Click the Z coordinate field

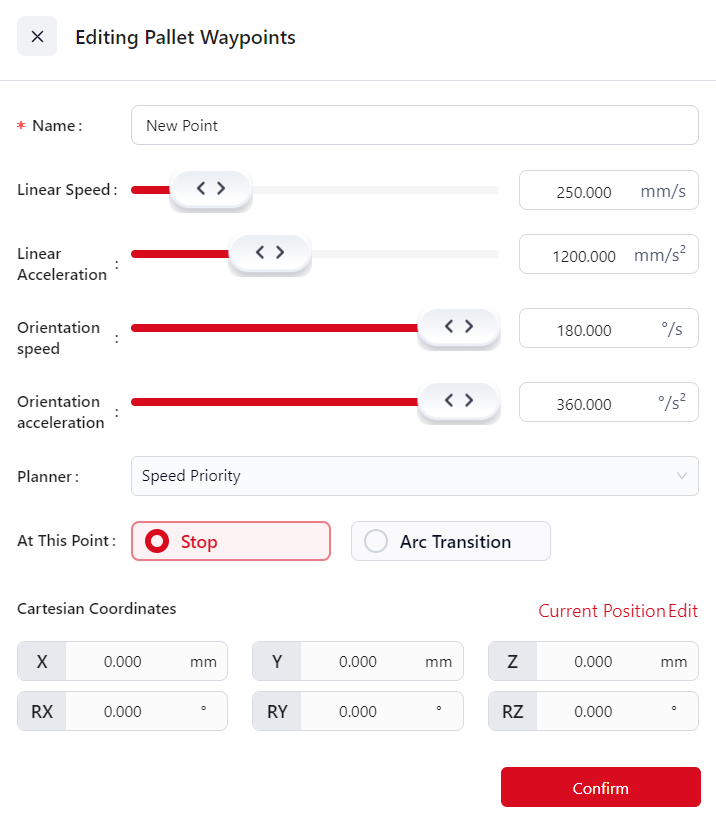594,661
